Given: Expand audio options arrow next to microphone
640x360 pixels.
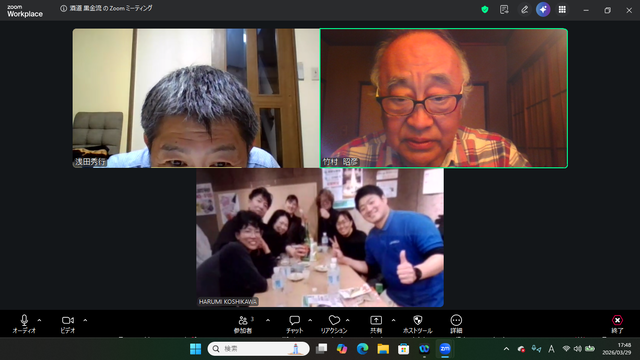Looking at the screenshot, I should [40, 320].
